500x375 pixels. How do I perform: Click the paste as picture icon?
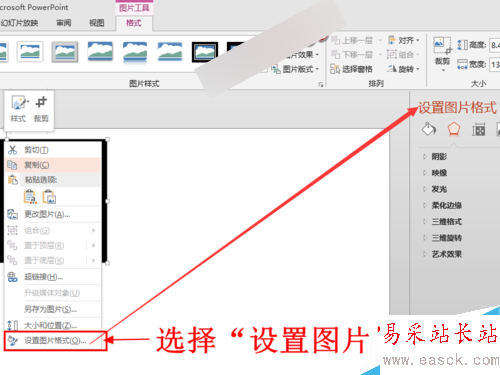(x=49, y=197)
